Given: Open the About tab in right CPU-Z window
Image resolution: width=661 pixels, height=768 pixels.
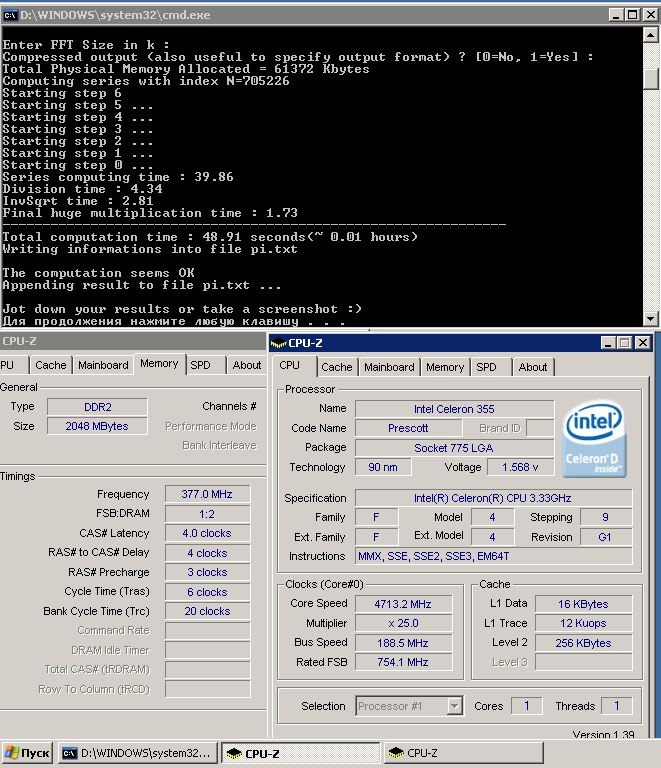Looking at the screenshot, I should tap(533, 367).
